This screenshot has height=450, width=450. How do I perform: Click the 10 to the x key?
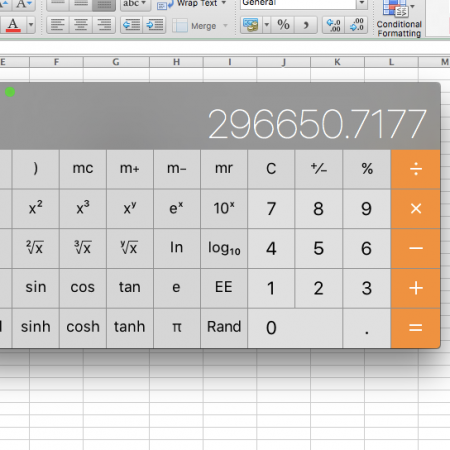pyautogui.click(x=224, y=209)
